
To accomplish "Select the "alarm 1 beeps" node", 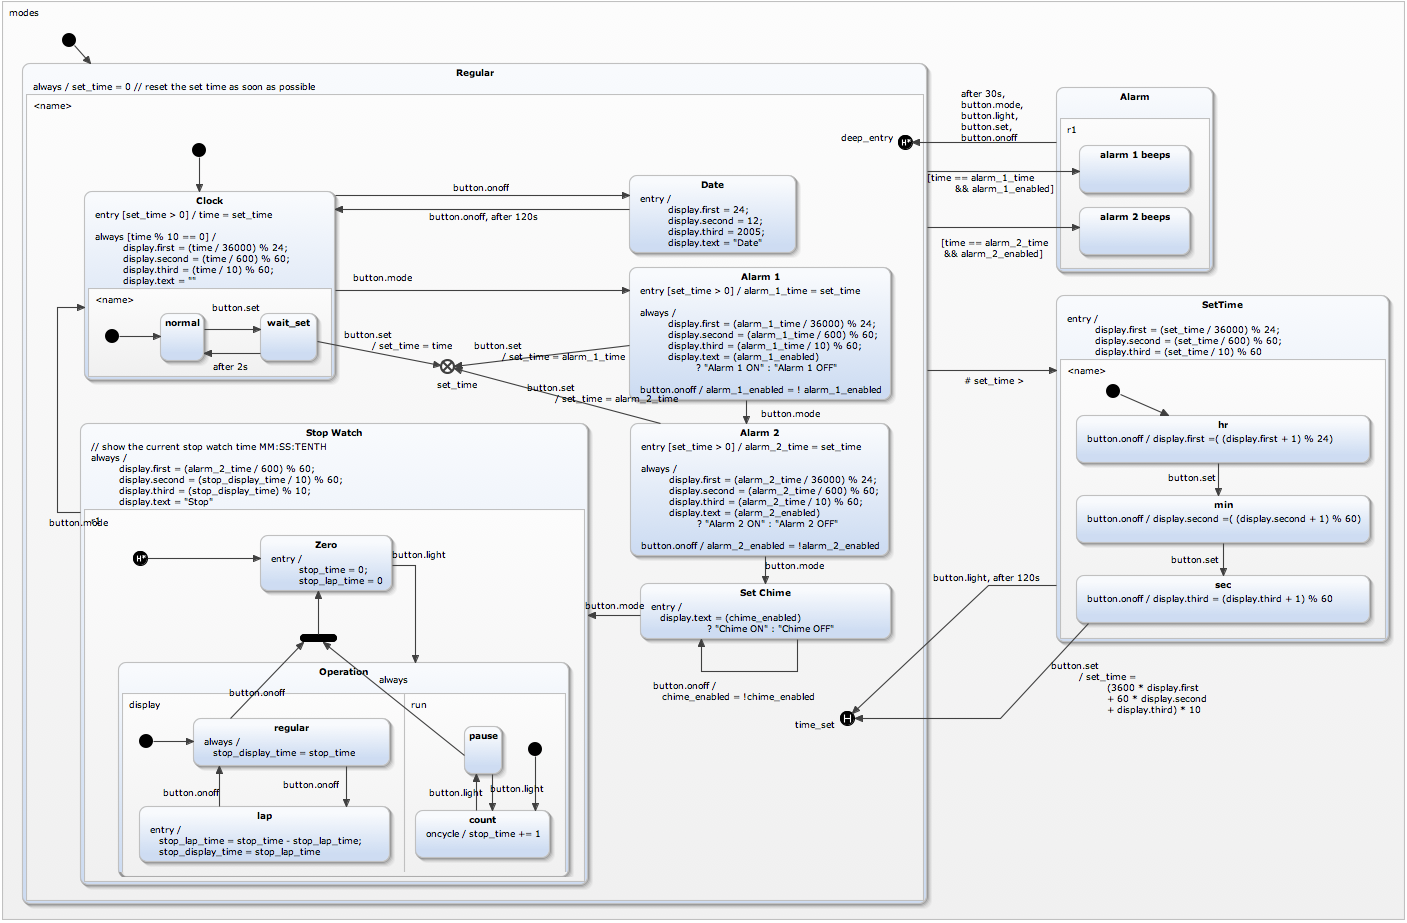I will pyautogui.click(x=1134, y=170).
